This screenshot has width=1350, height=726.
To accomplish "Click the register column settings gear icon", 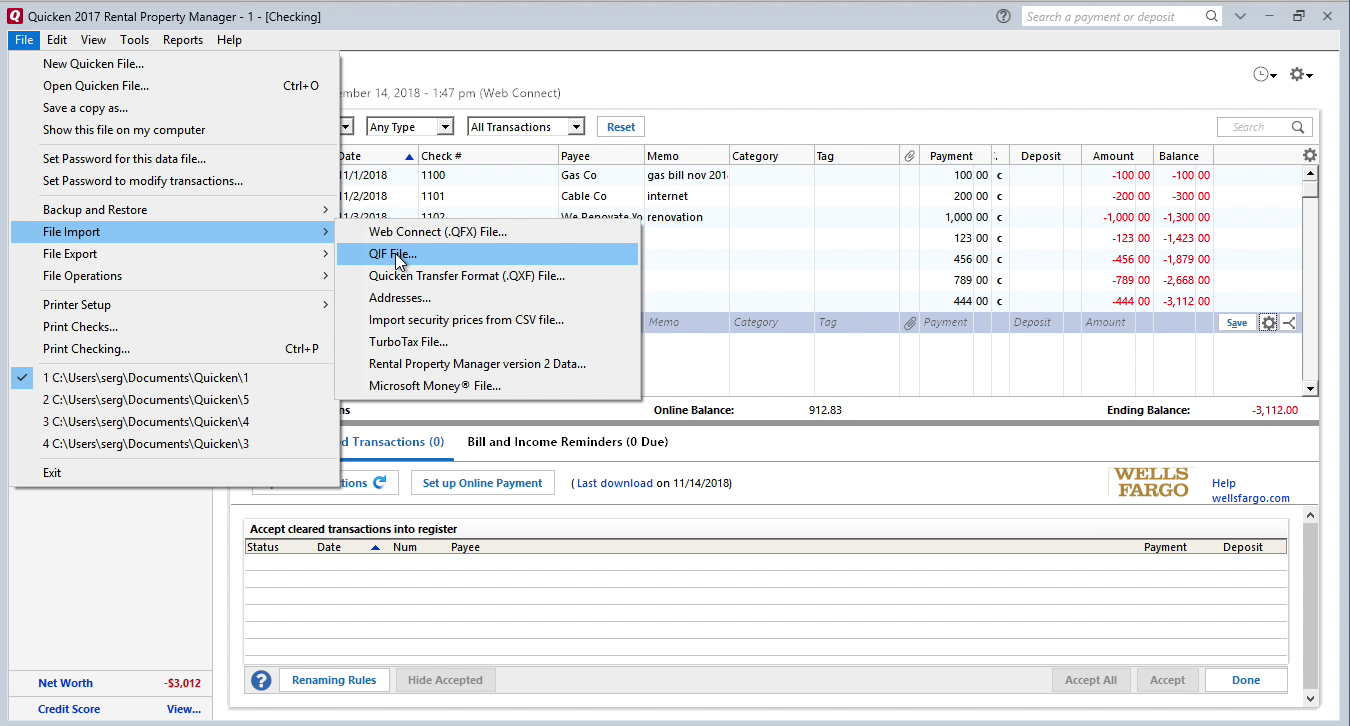I will click(x=1310, y=155).
